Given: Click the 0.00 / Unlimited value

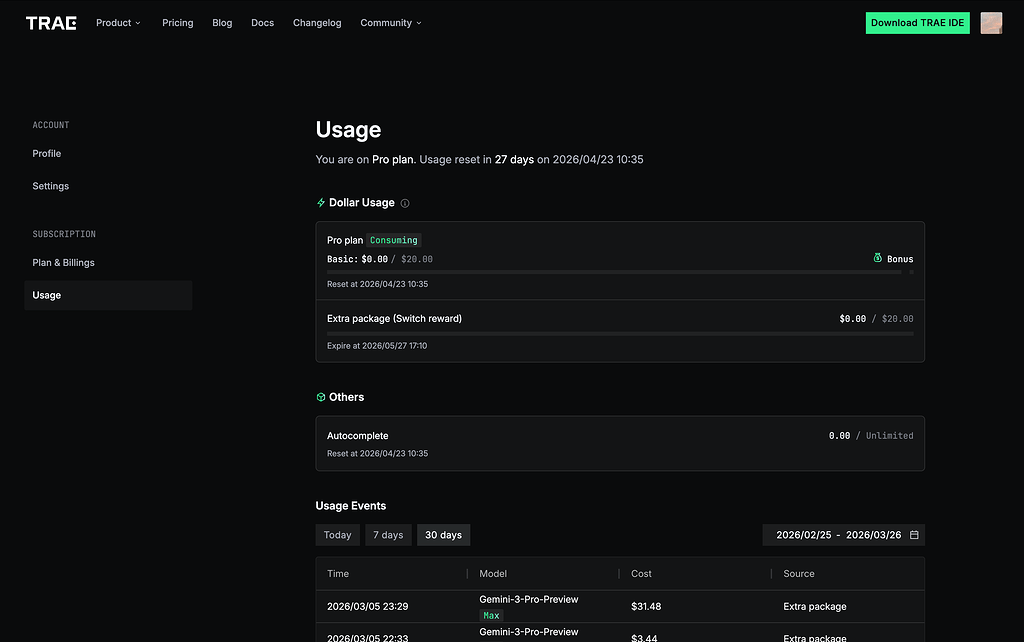Looking at the screenshot, I should point(871,436).
